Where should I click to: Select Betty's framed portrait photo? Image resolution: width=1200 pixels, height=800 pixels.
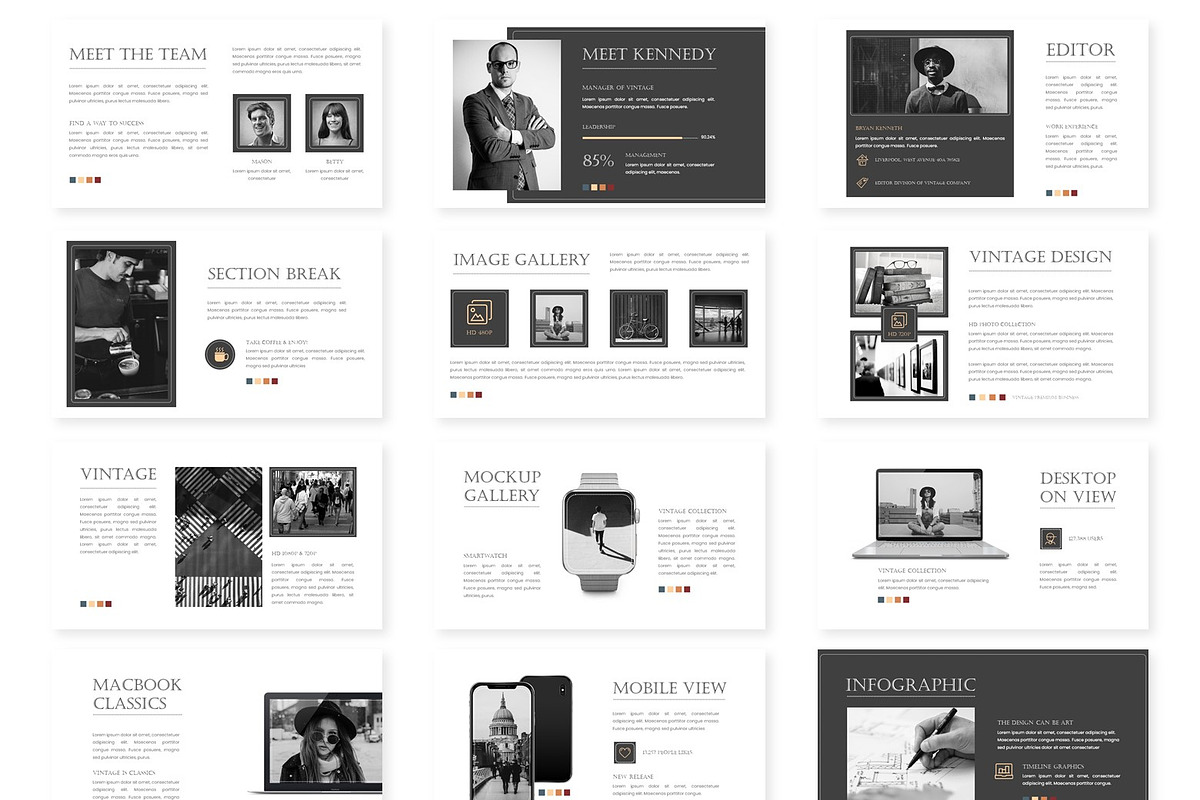tap(334, 124)
